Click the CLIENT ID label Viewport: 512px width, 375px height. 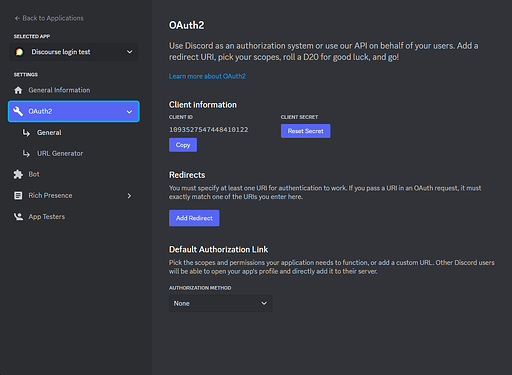(181, 117)
